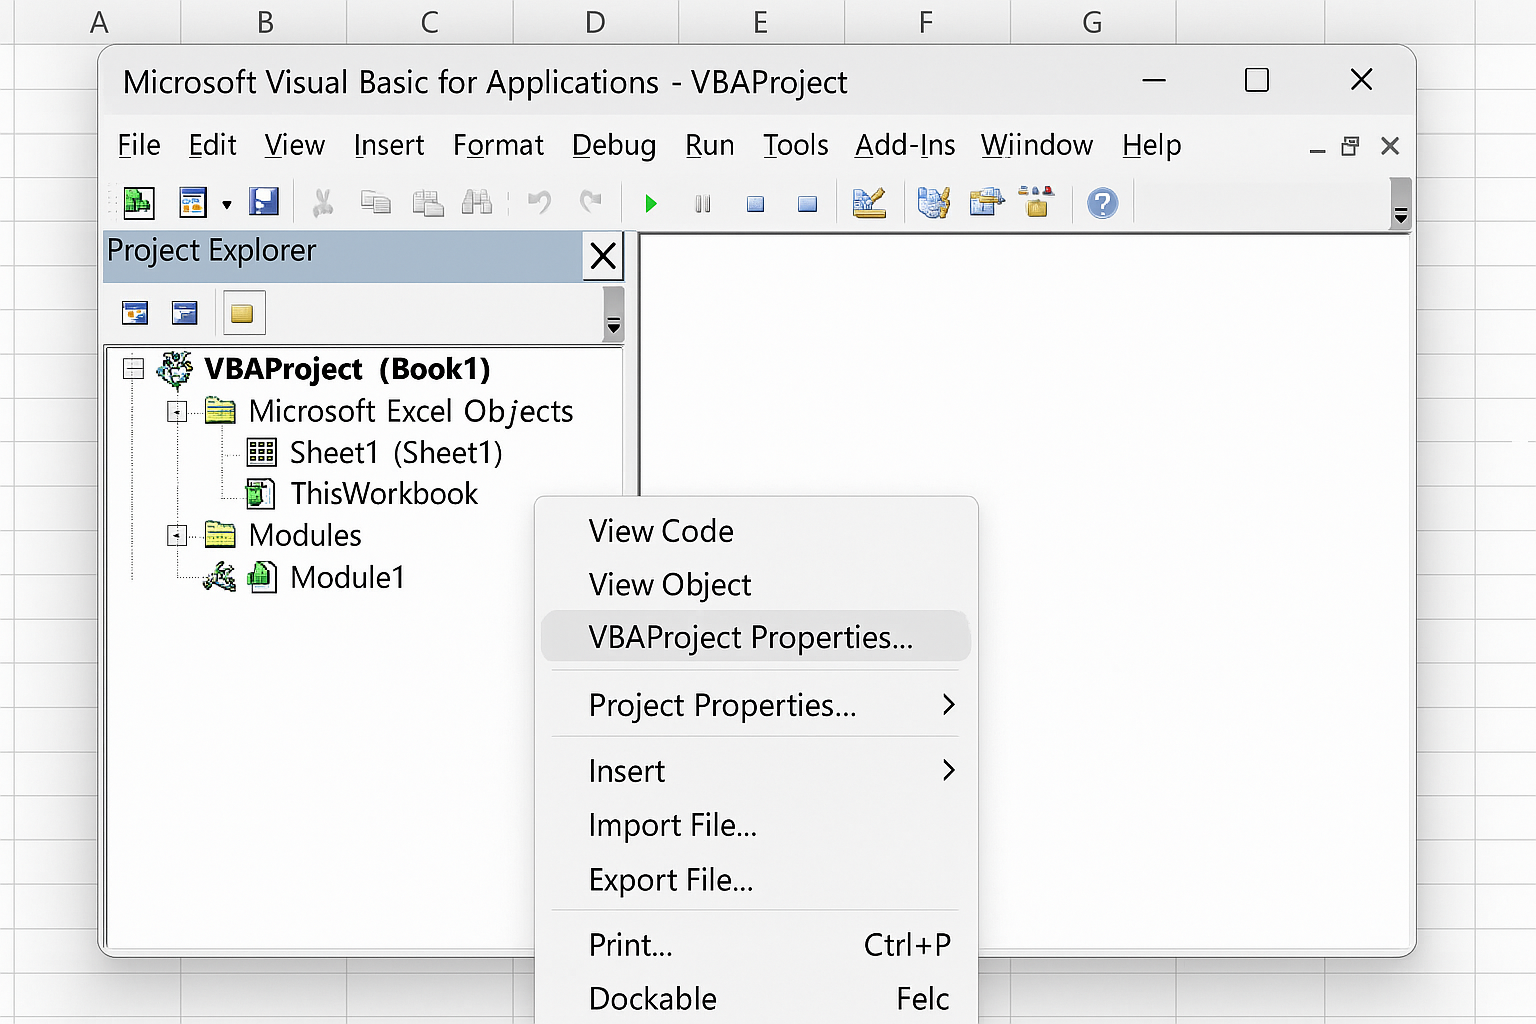The width and height of the screenshot is (1536, 1024).
Task: Click the module icon beside Module1
Action: (262, 576)
